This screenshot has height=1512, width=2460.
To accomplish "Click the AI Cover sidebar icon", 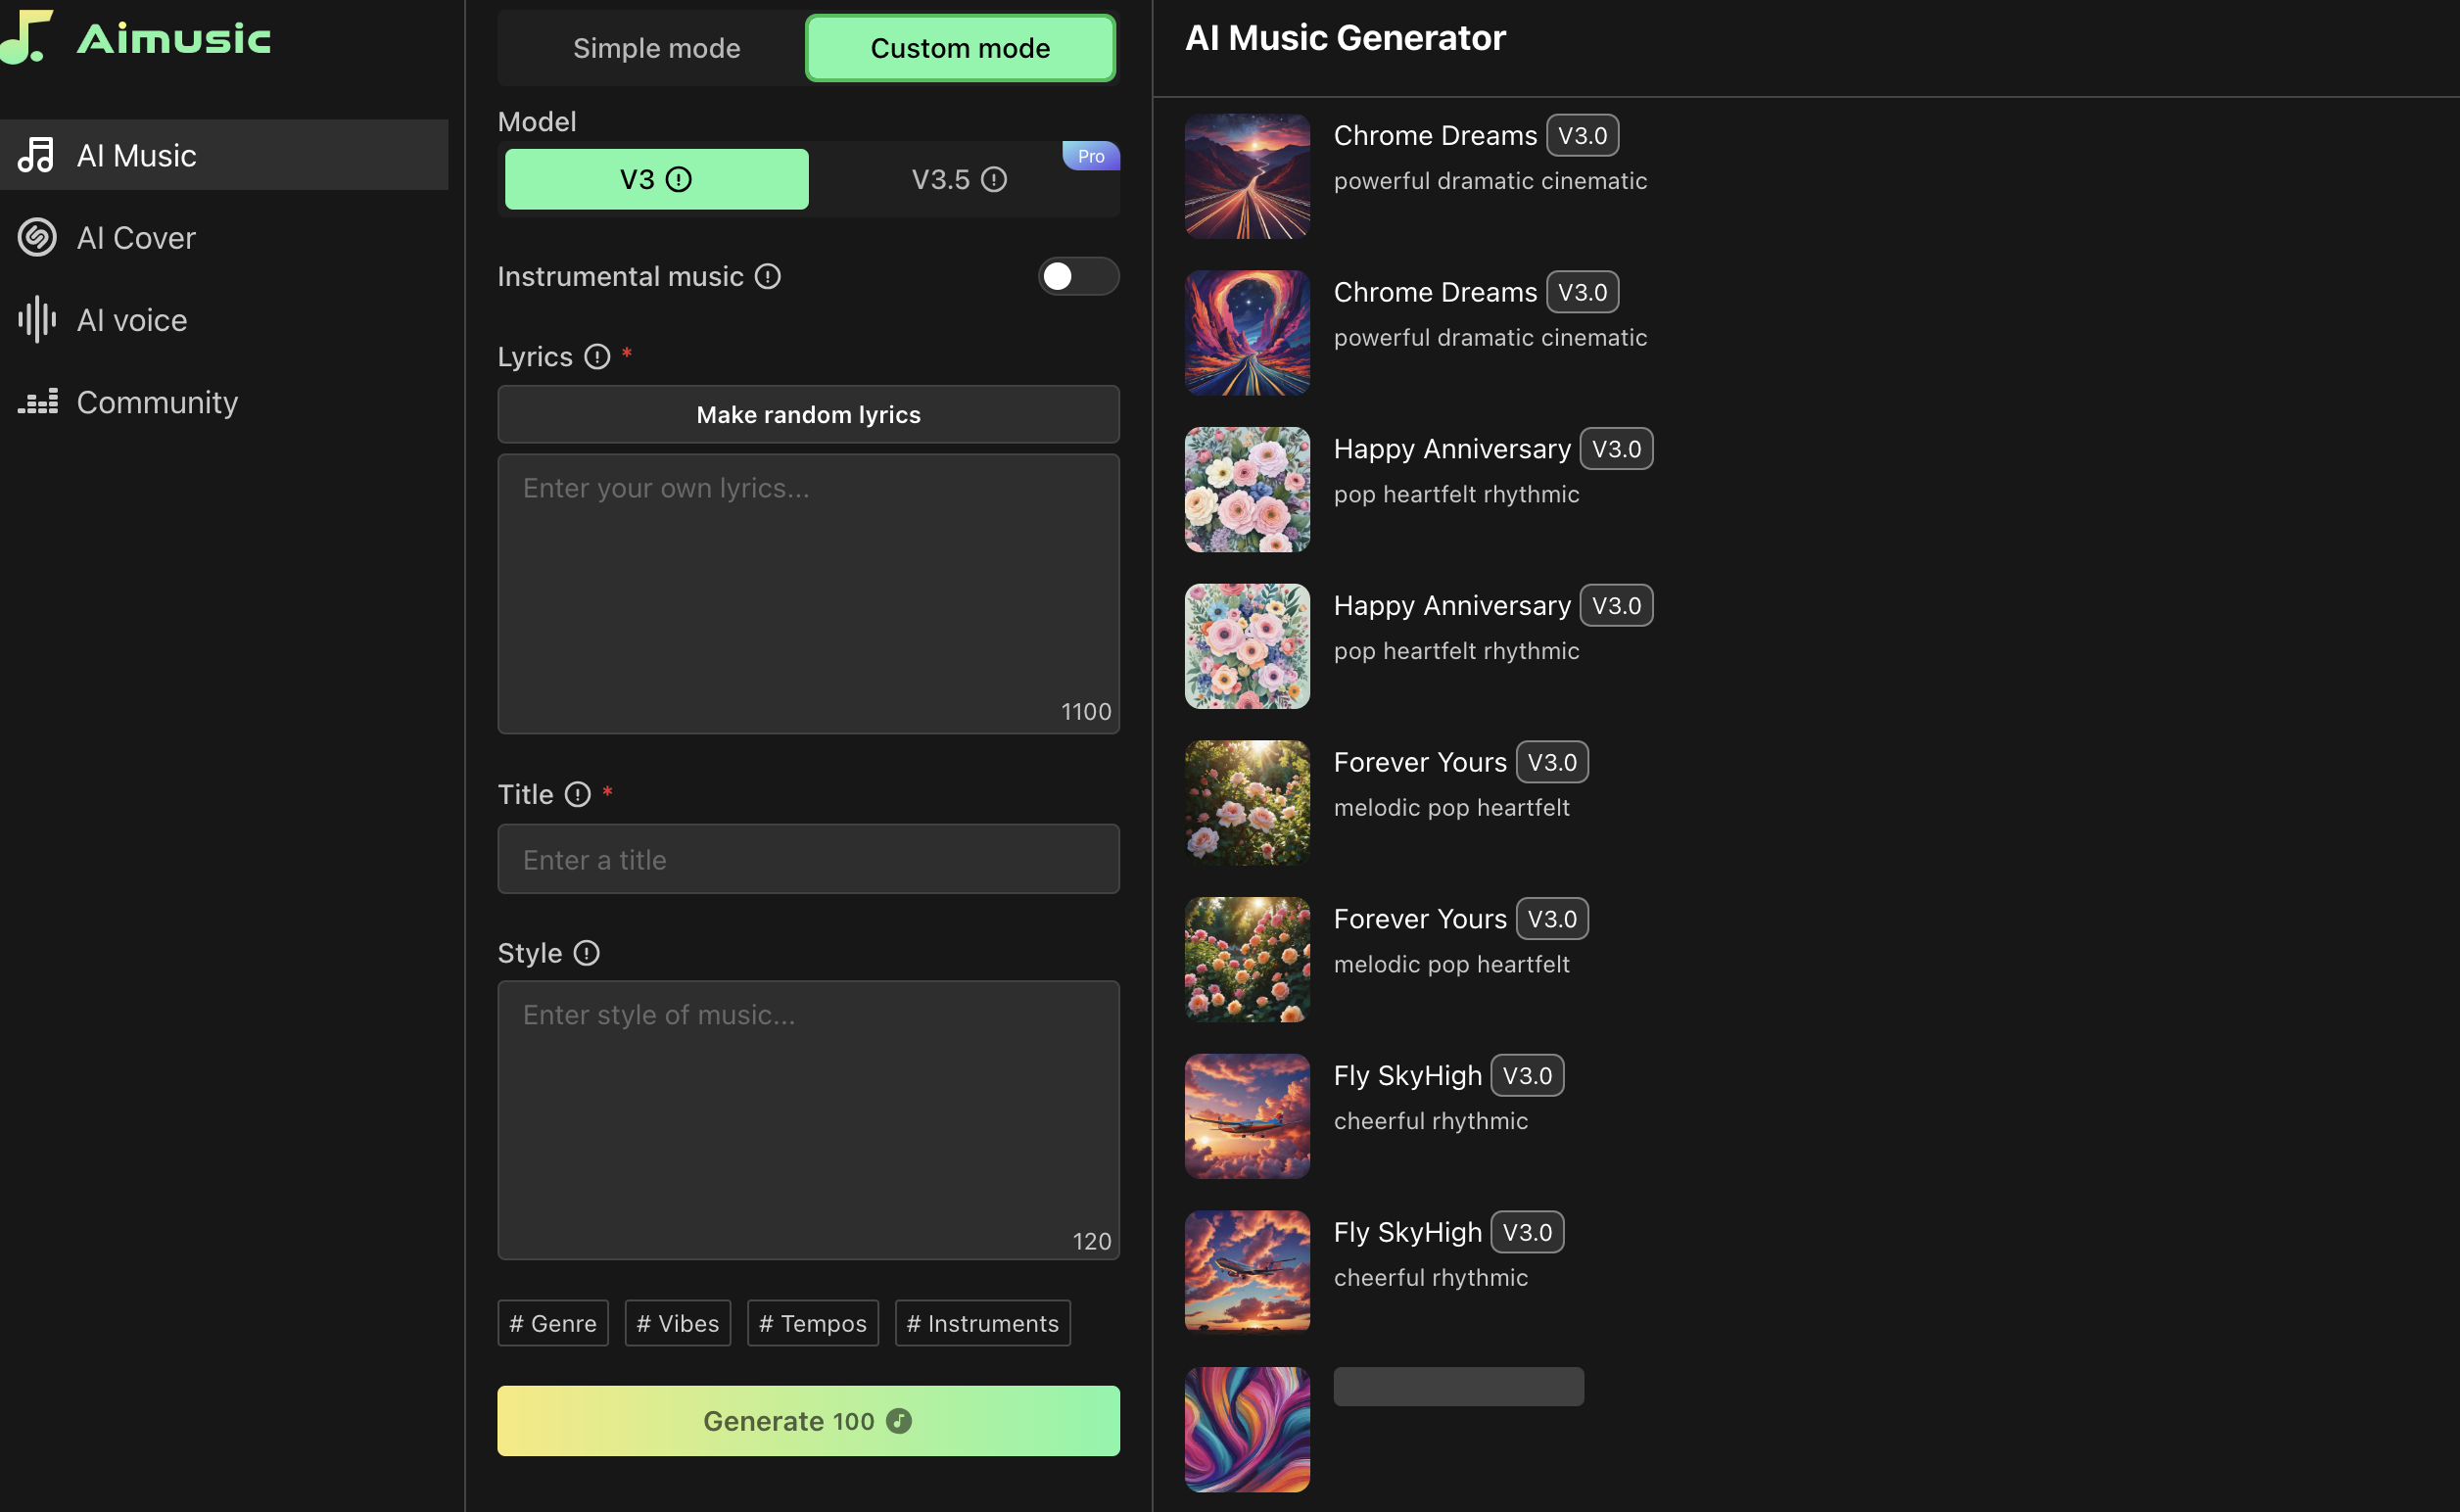I will tap(37, 235).
